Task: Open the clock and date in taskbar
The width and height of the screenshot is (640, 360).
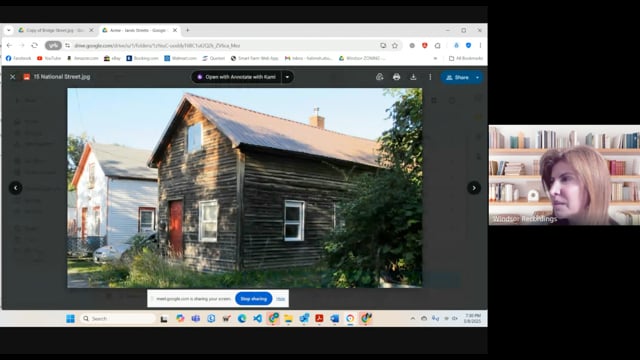Action: [472, 318]
